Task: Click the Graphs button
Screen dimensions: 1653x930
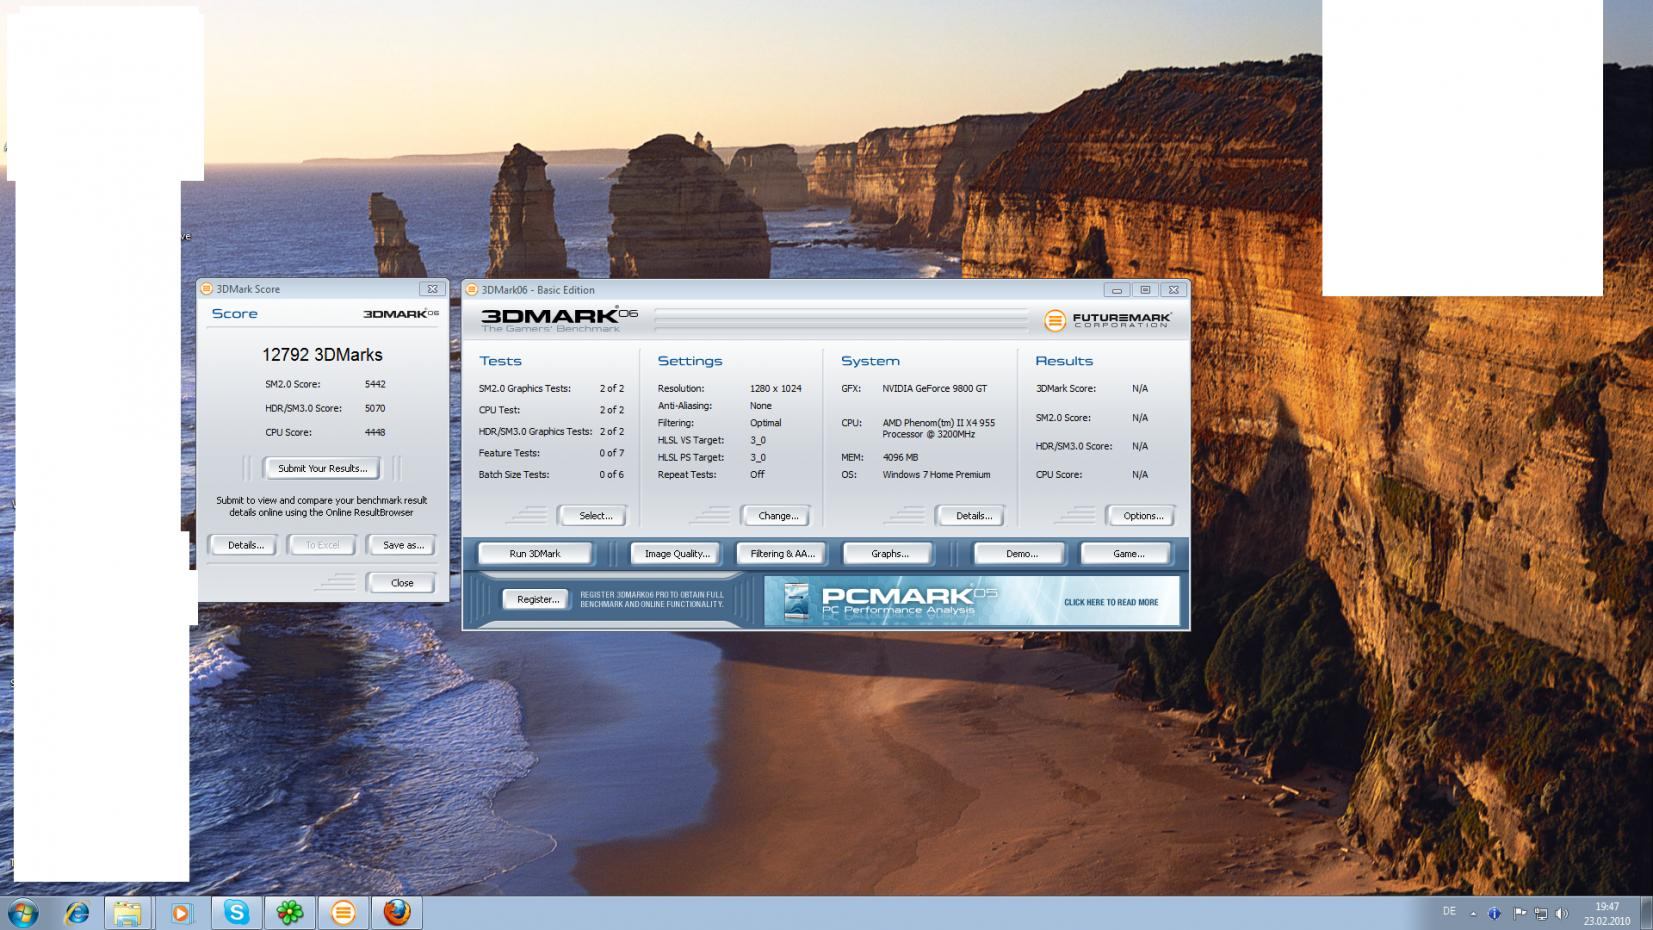Action: (889, 554)
